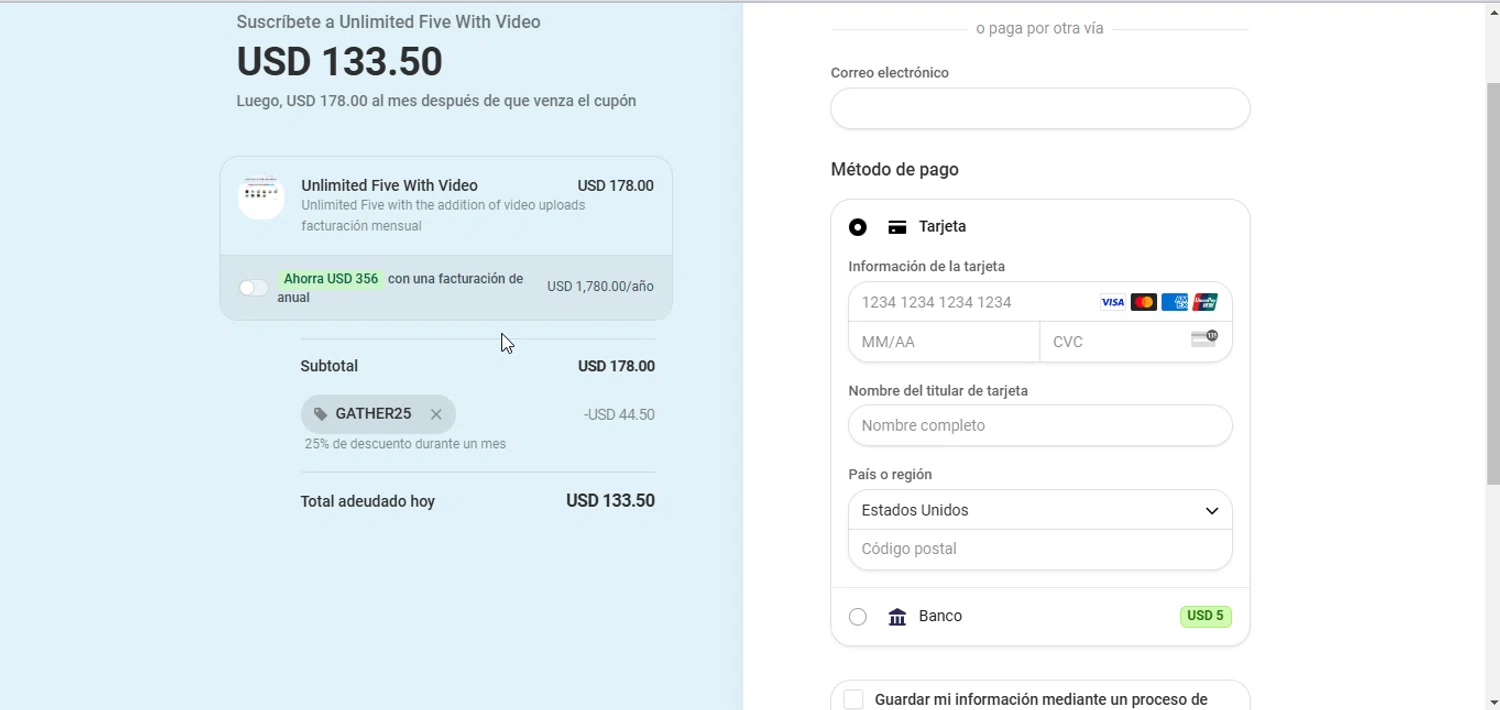Screen dimensions: 1500x710
Task: Select the Tarjeta payment radio button
Action: (x=858, y=227)
